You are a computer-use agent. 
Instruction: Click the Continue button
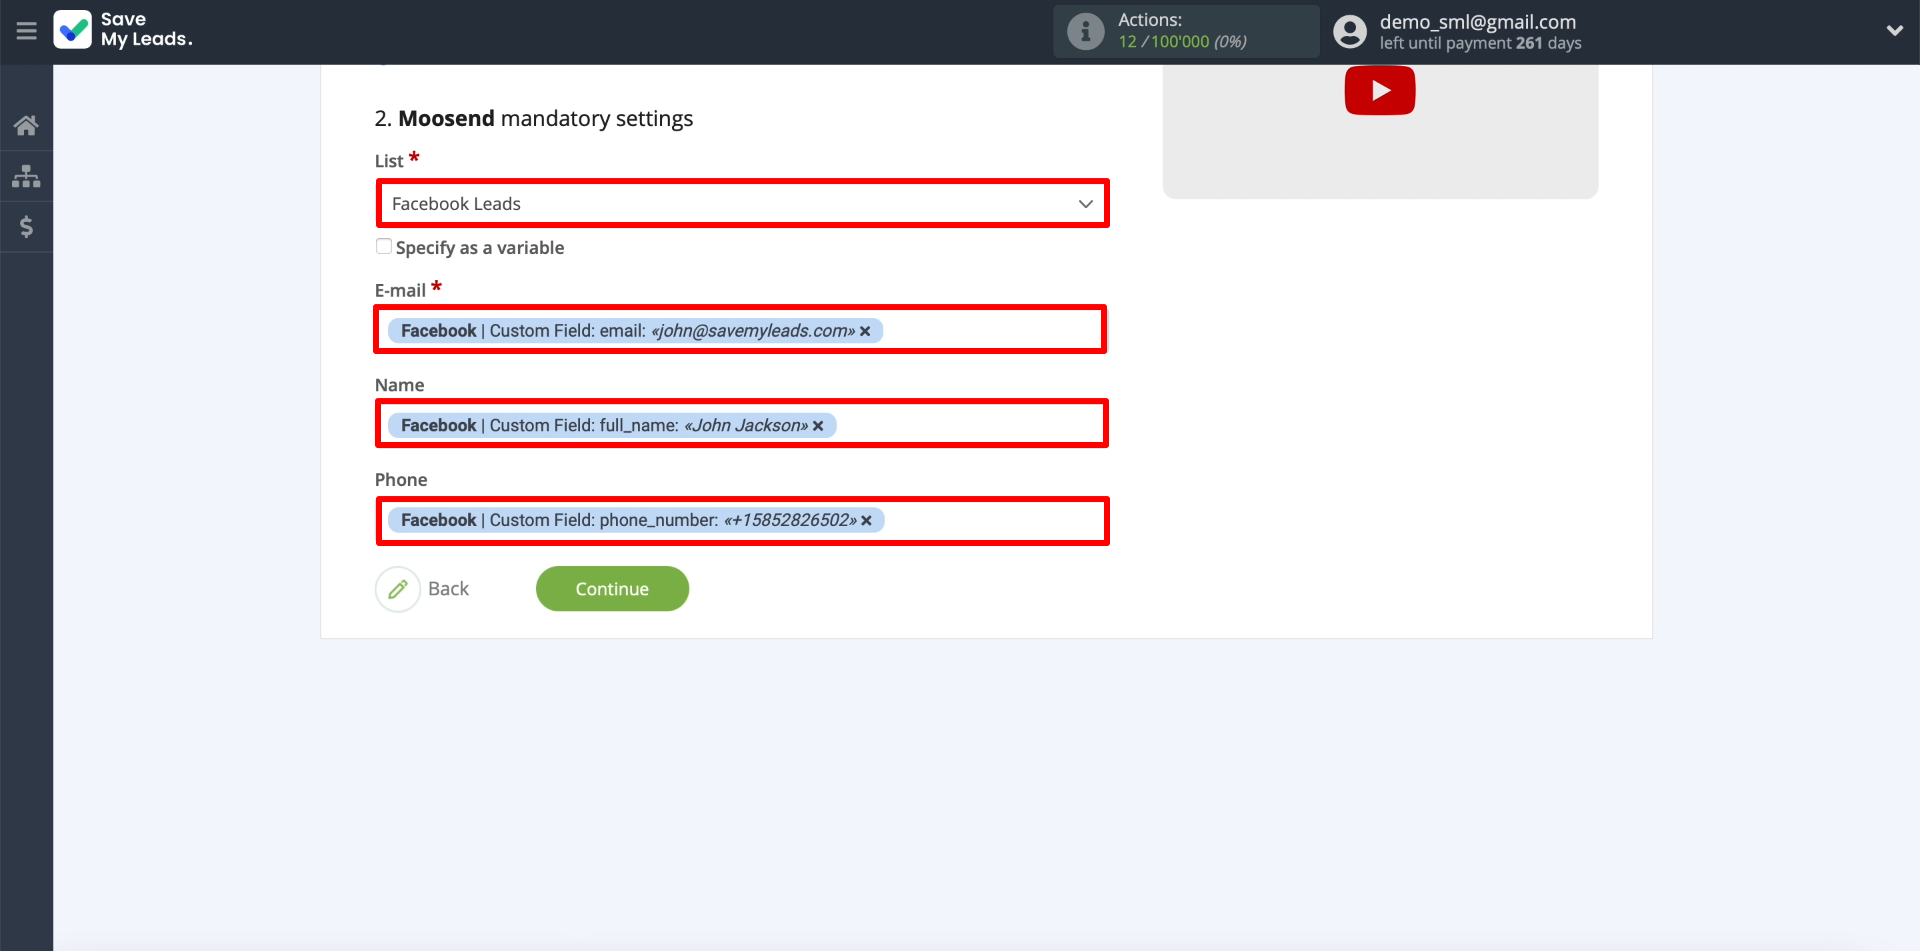[612, 589]
